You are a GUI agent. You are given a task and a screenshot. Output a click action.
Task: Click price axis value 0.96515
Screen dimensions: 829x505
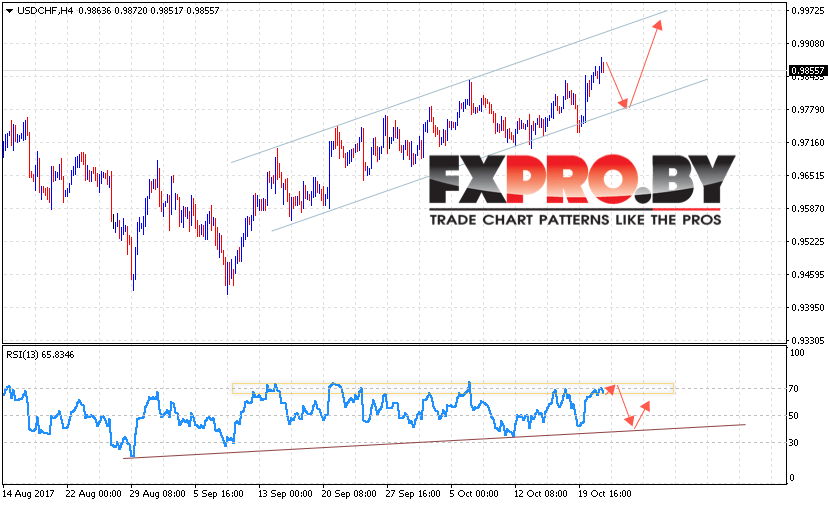[807, 176]
